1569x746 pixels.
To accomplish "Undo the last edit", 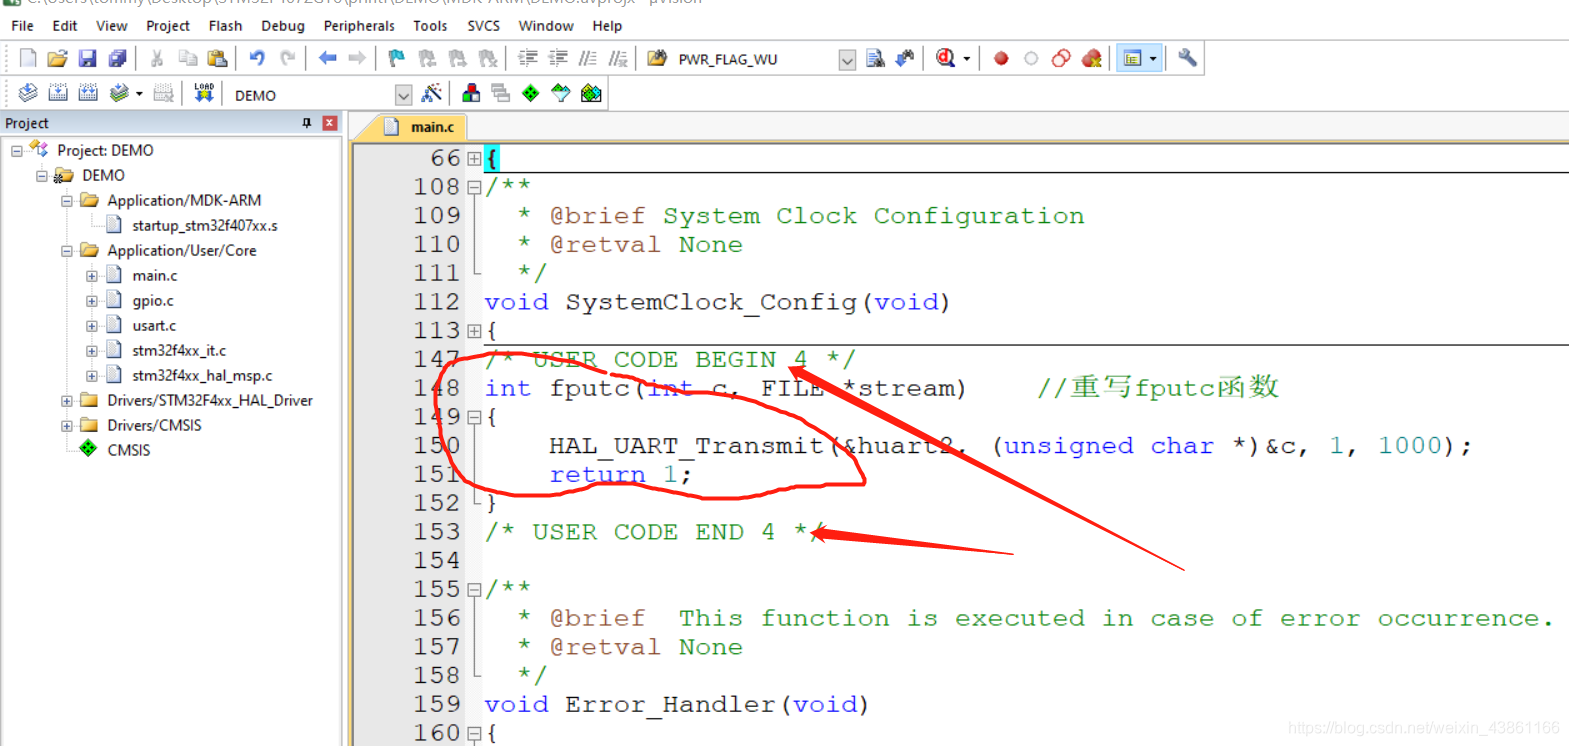I will pos(257,58).
